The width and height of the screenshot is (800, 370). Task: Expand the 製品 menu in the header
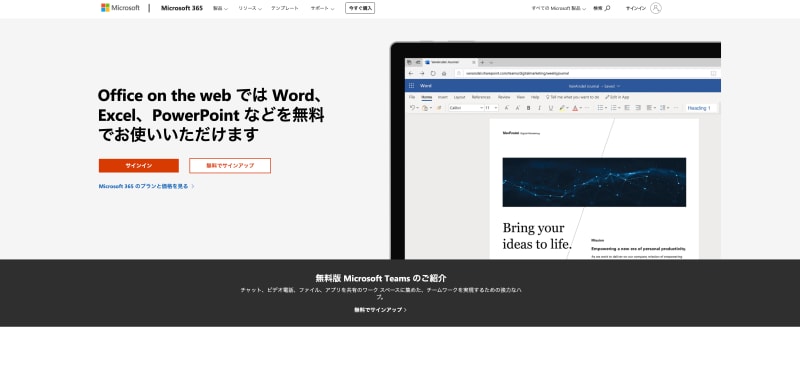(x=220, y=8)
